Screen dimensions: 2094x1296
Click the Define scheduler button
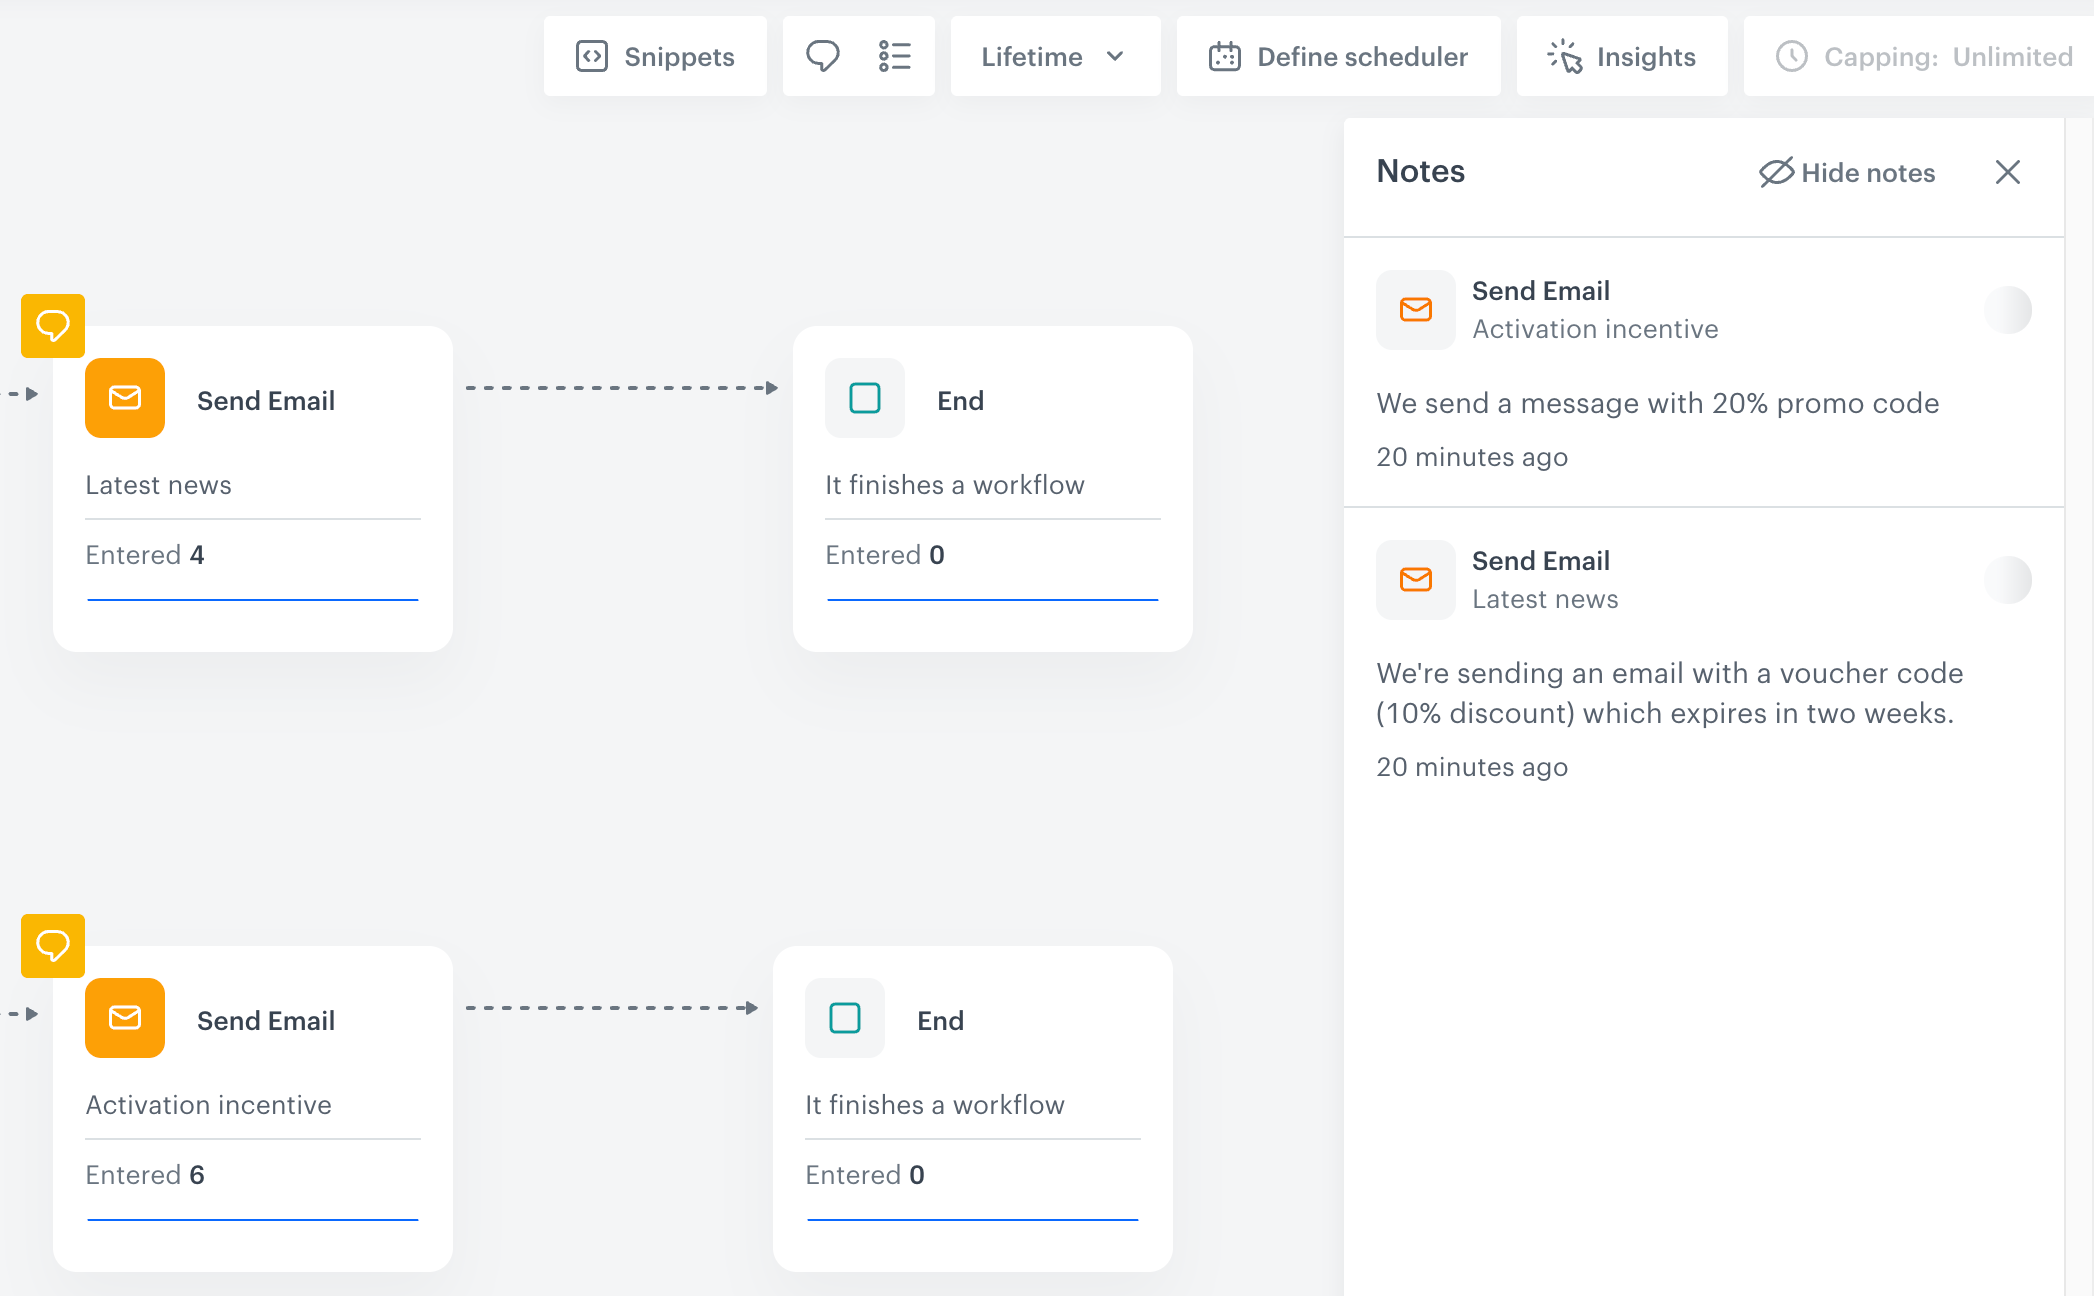(1338, 57)
